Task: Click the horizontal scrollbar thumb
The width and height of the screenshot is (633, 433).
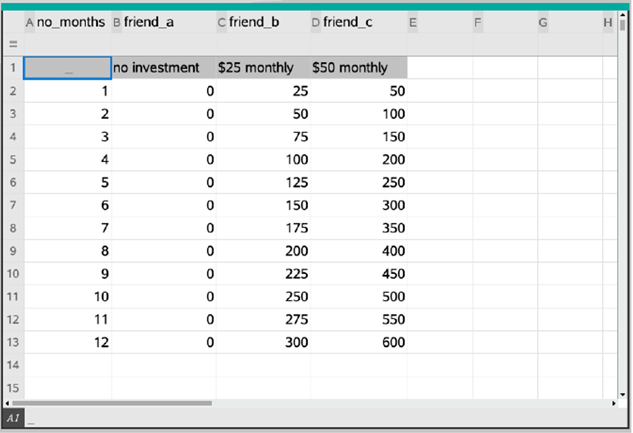Action: click(x=110, y=403)
